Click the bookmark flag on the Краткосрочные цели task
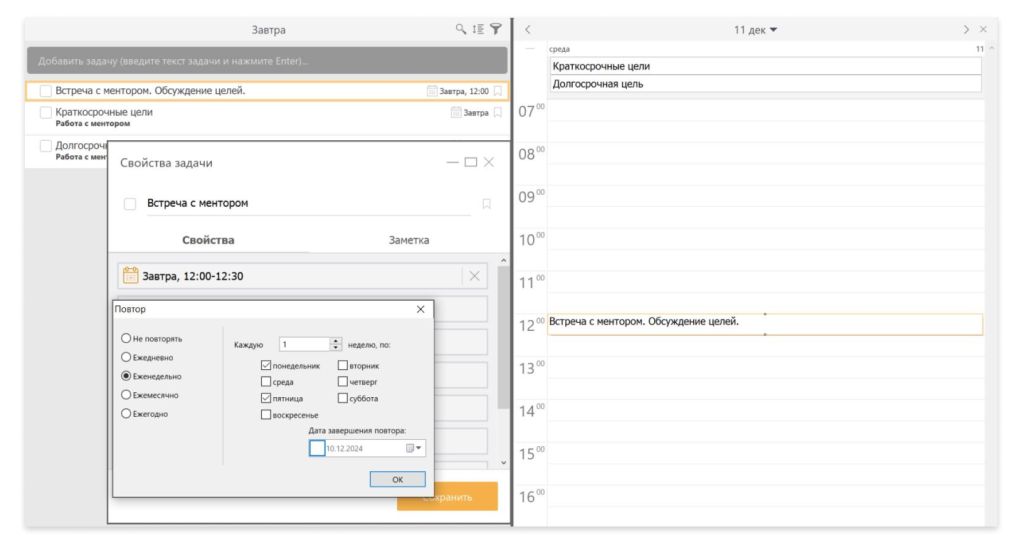This screenshot has width=1024, height=540. coord(497,113)
